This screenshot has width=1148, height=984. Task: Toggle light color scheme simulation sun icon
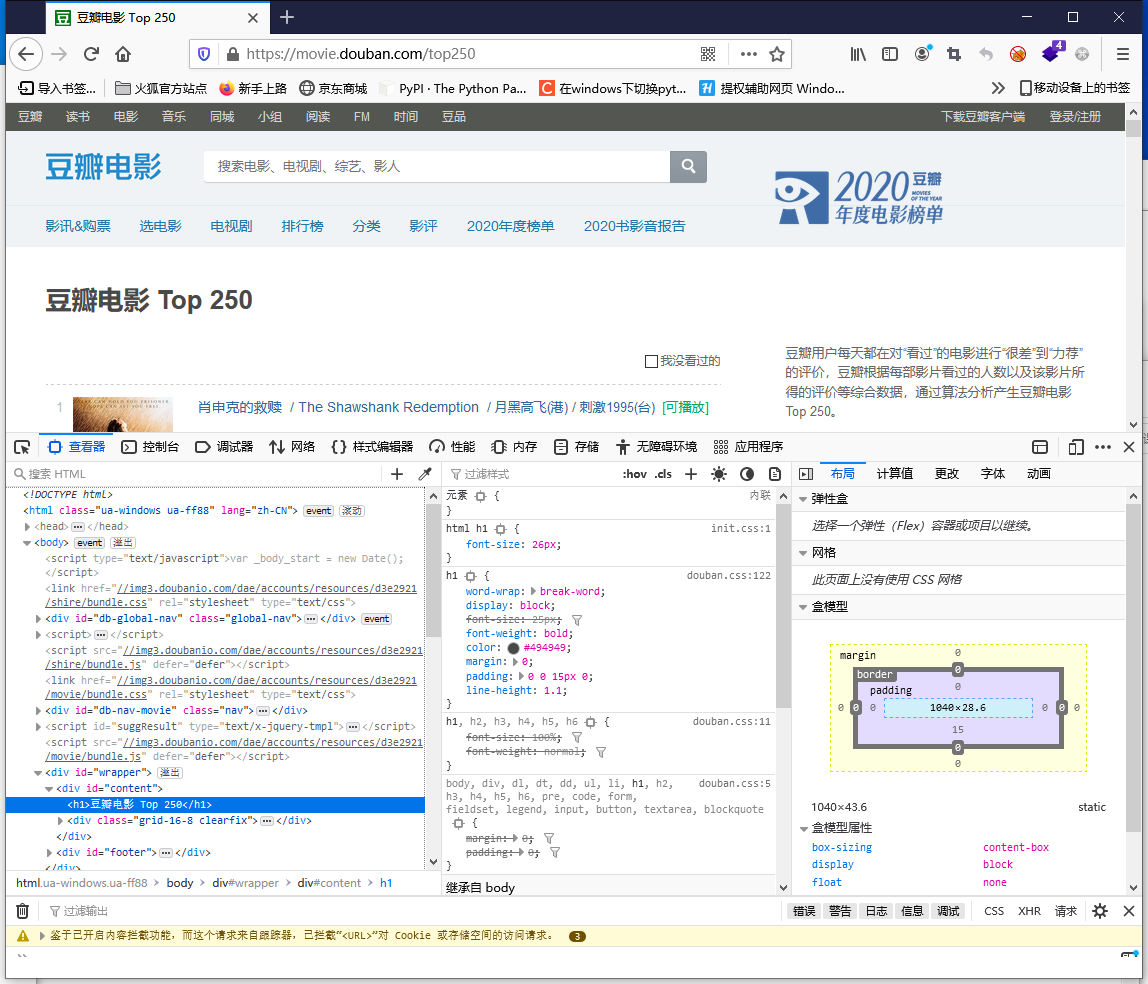click(x=718, y=474)
